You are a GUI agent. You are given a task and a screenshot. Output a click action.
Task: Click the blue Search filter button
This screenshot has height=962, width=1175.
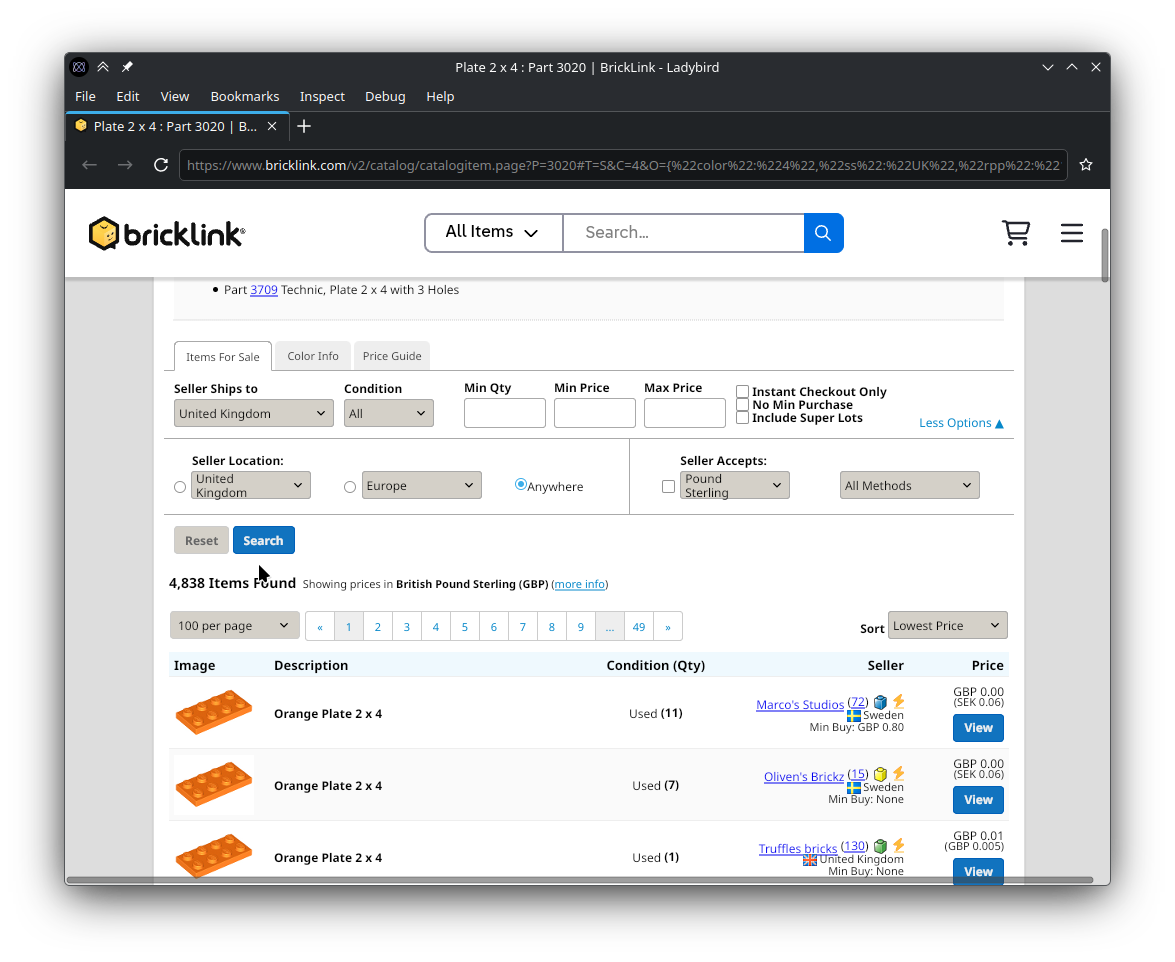point(264,540)
